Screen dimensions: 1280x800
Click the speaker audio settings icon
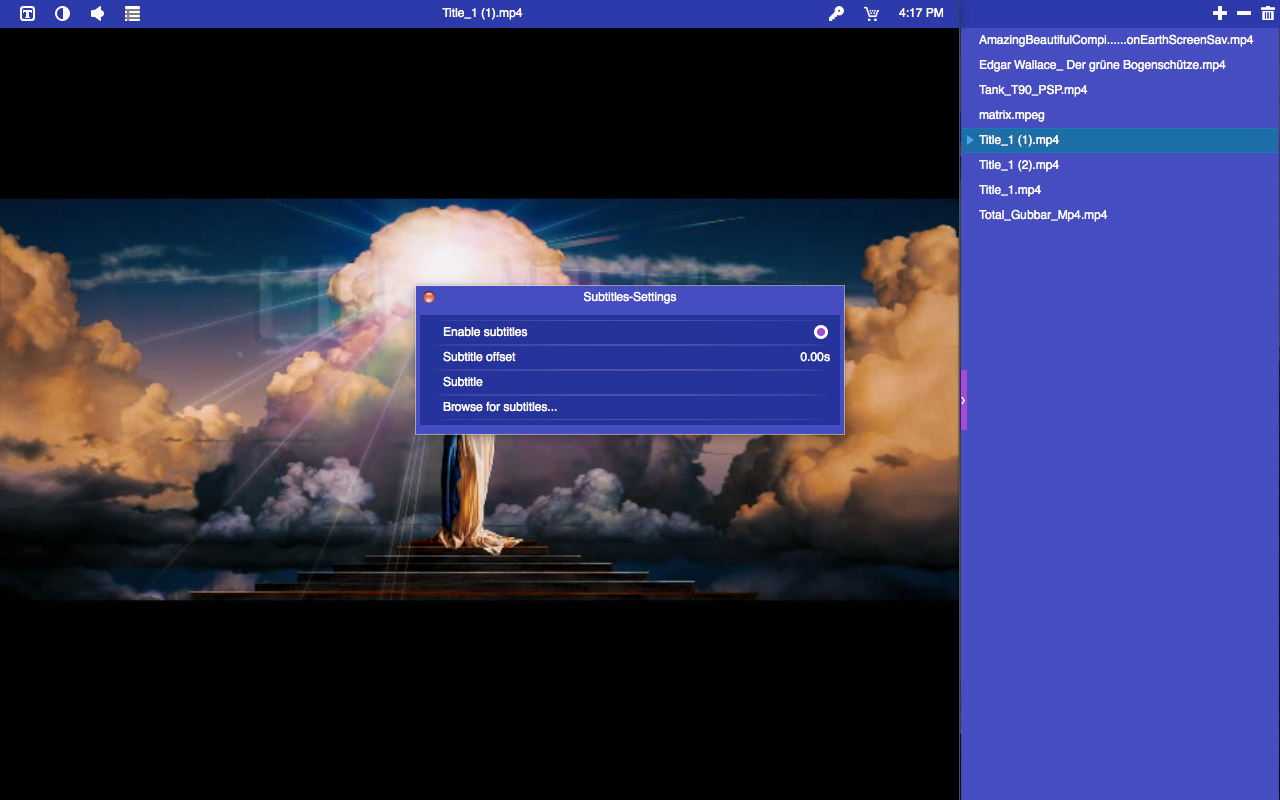97,14
